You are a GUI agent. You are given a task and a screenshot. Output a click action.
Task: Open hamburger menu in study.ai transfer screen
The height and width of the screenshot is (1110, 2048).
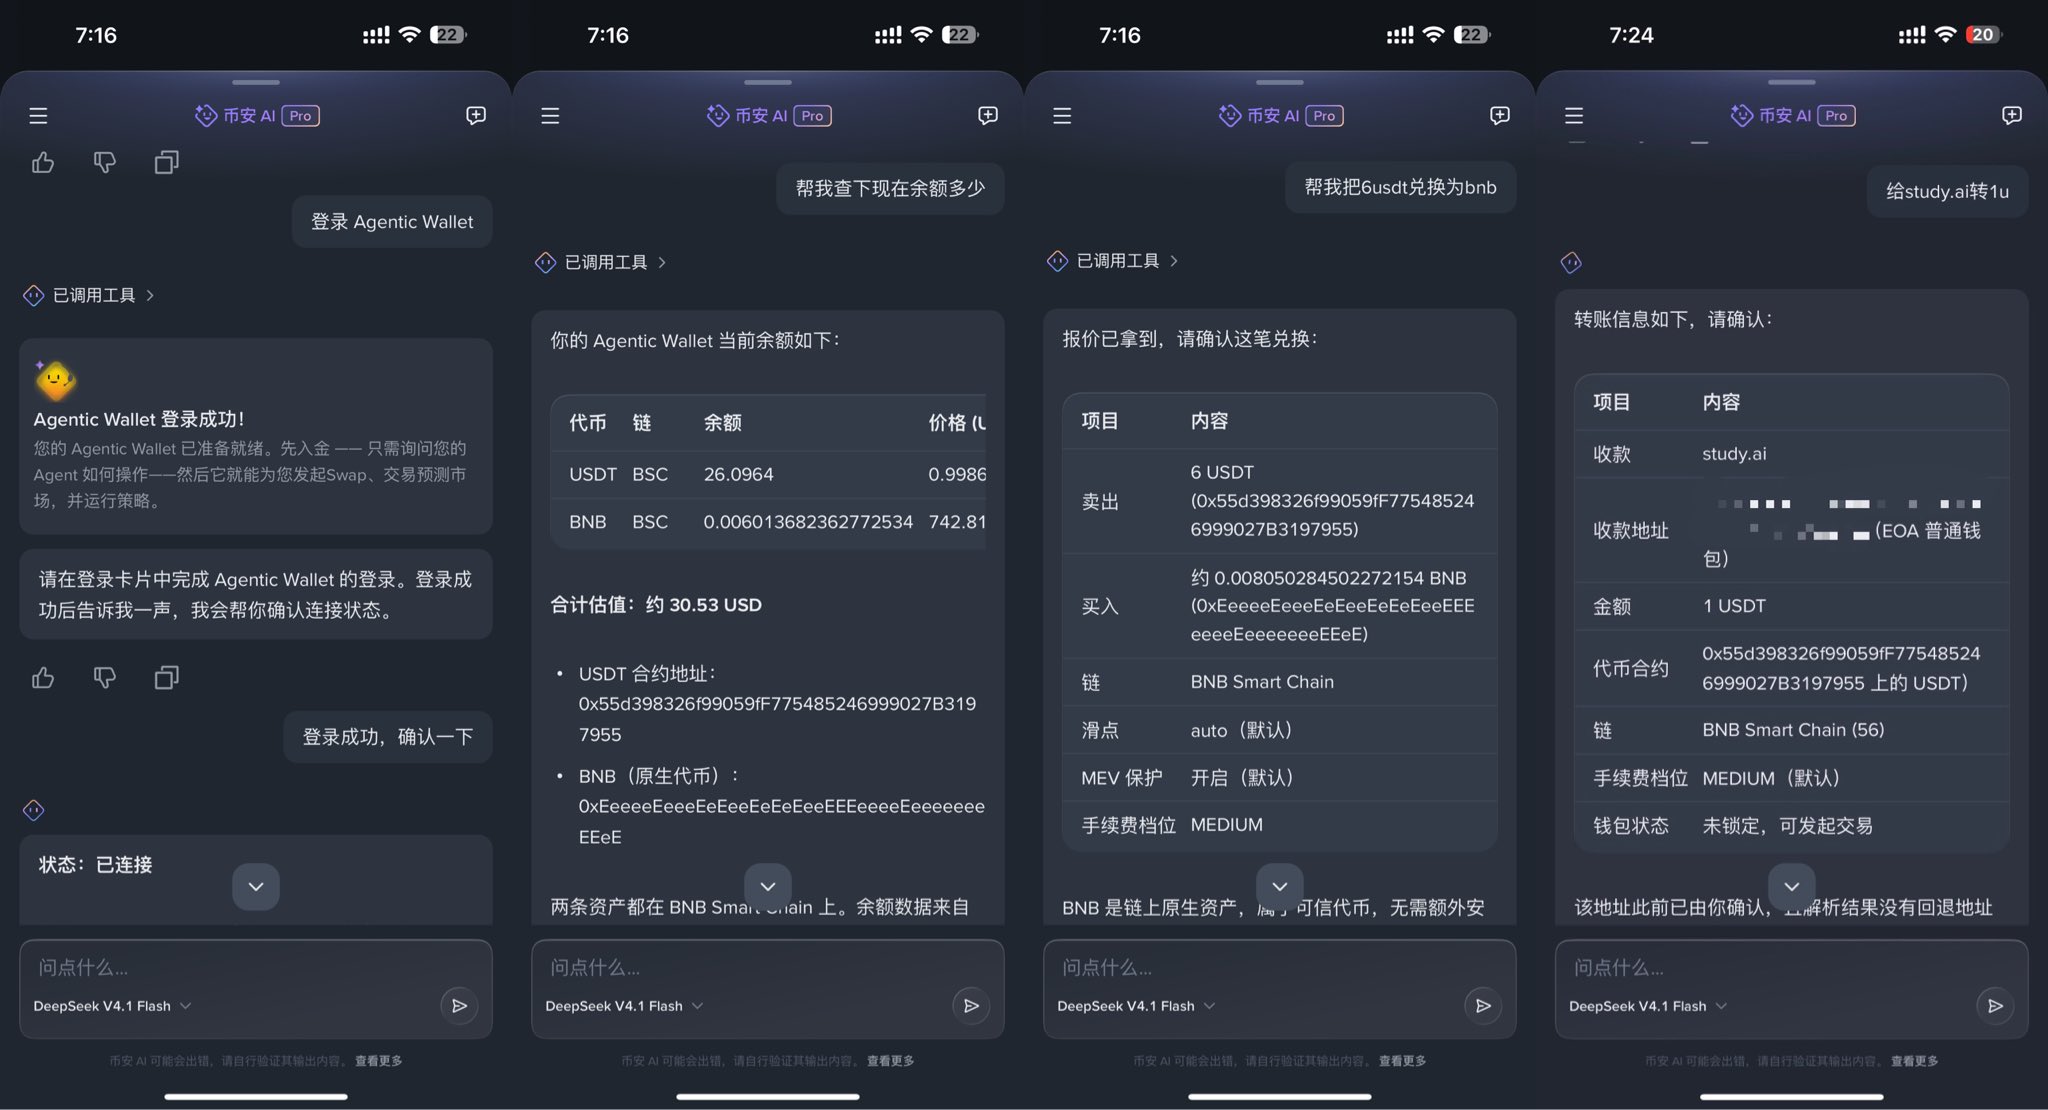click(1574, 116)
